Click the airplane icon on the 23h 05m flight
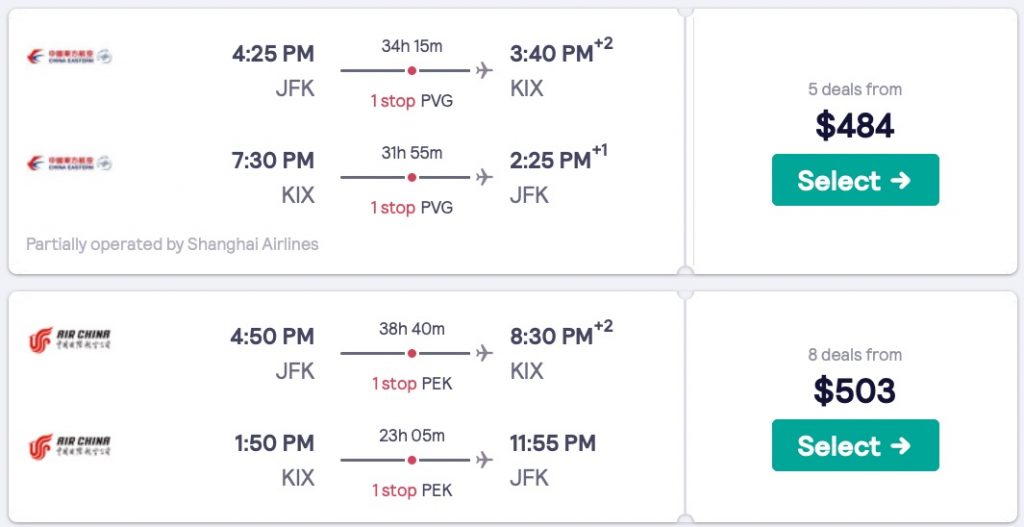This screenshot has height=527, width=1024. 485,460
